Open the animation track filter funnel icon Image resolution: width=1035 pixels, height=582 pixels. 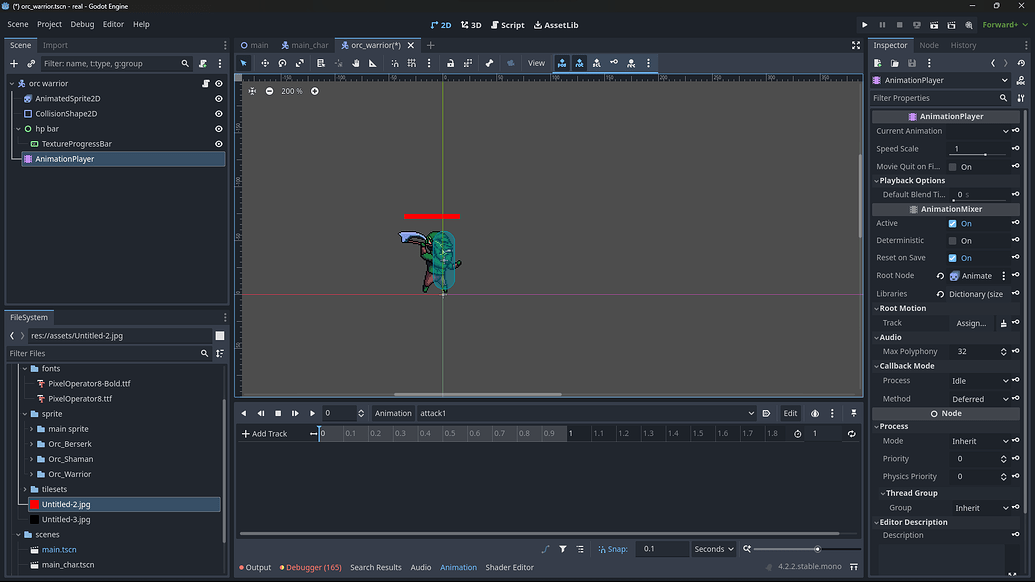(562, 549)
